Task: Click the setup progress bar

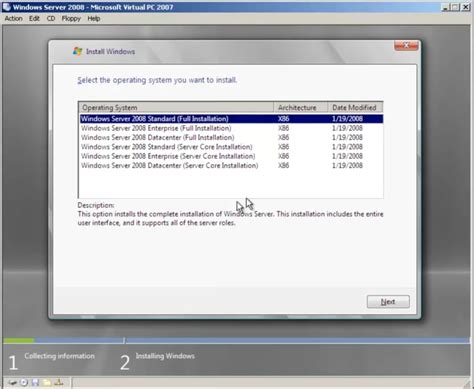Action: click(x=237, y=340)
